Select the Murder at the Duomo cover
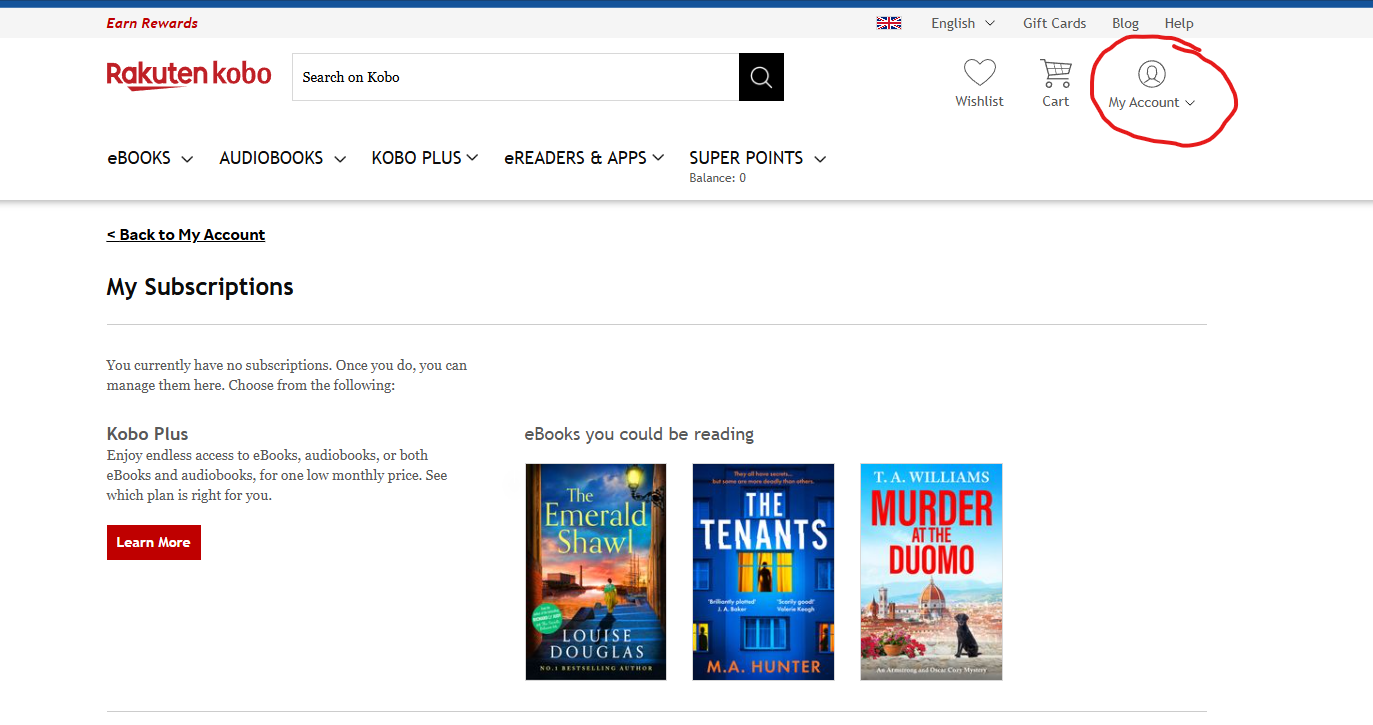This screenshot has height=725, width=1373. click(930, 571)
